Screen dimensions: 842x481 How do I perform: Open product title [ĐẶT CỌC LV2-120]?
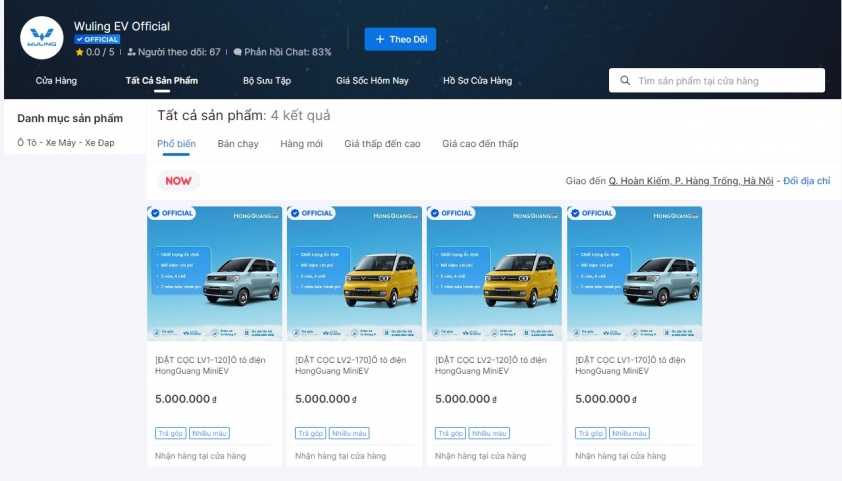coord(490,365)
